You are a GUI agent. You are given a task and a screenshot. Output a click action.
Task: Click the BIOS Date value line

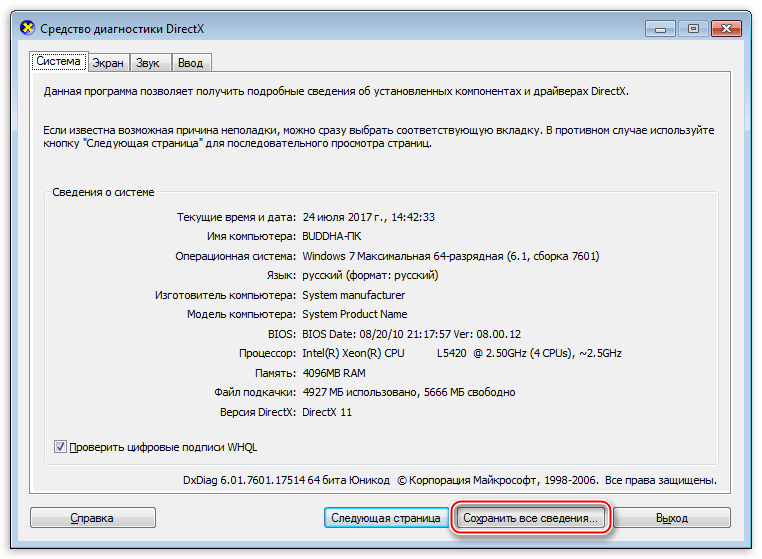pyautogui.click(x=411, y=334)
